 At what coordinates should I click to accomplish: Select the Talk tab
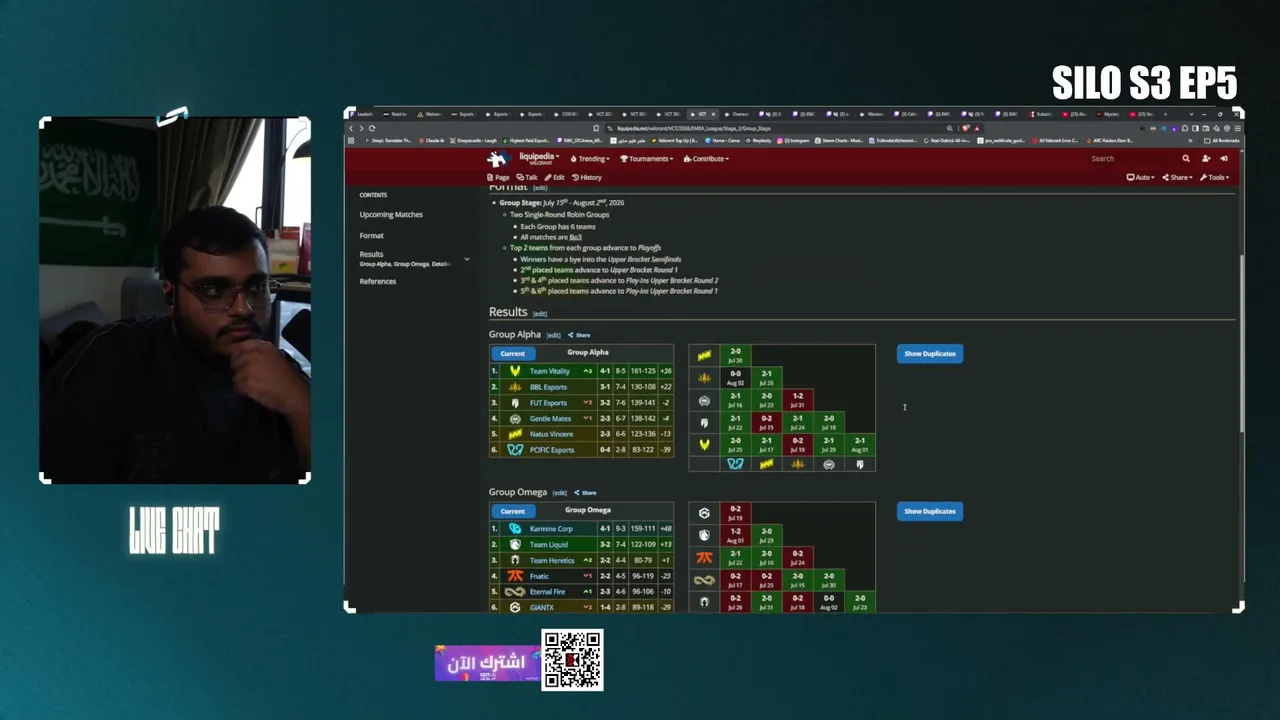527,178
